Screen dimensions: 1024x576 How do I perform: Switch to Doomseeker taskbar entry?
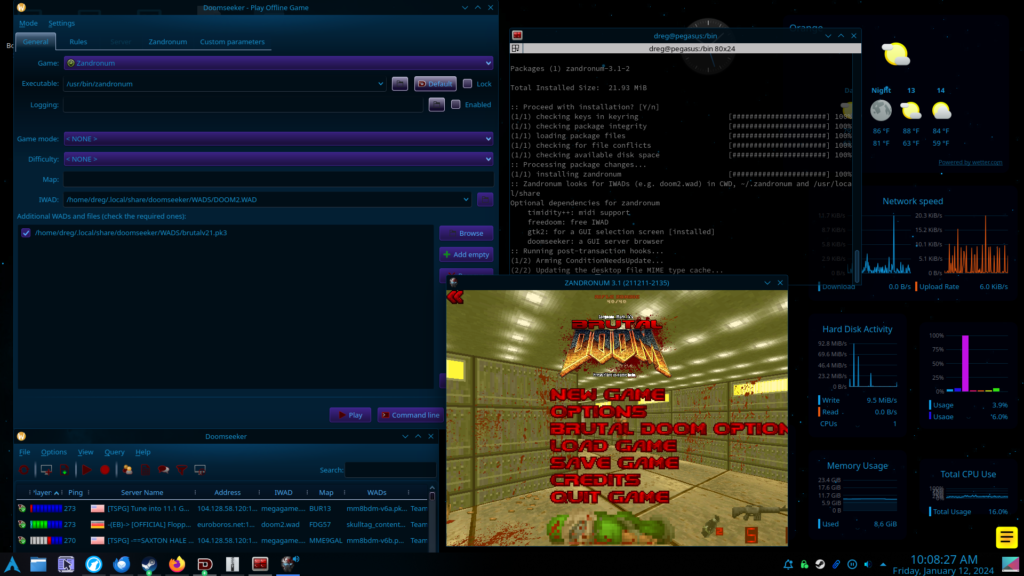click(204, 564)
